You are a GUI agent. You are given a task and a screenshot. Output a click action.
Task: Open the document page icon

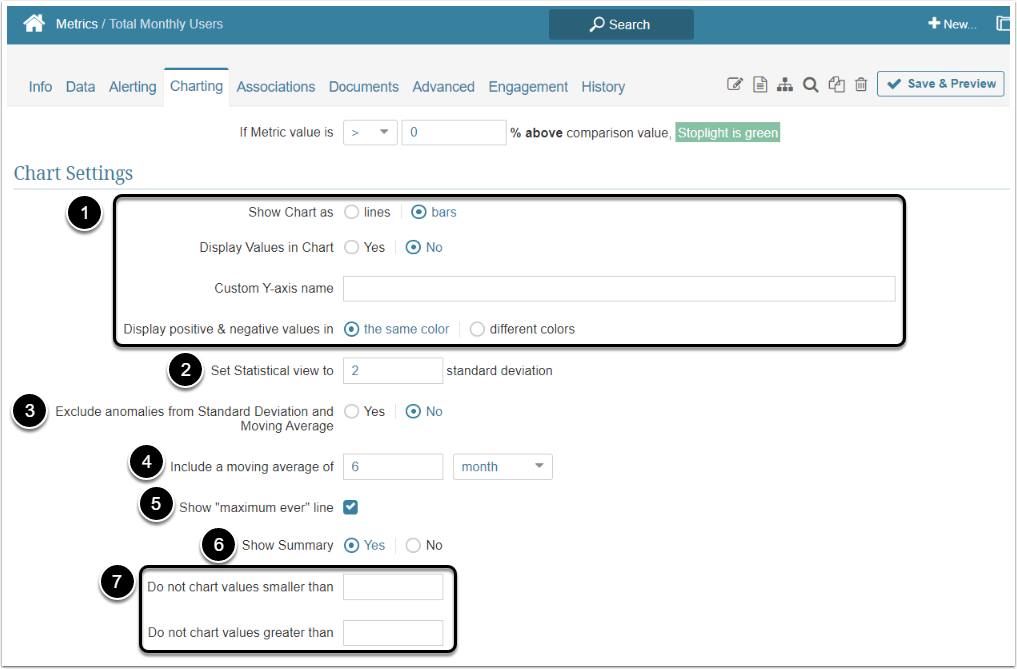pos(760,84)
